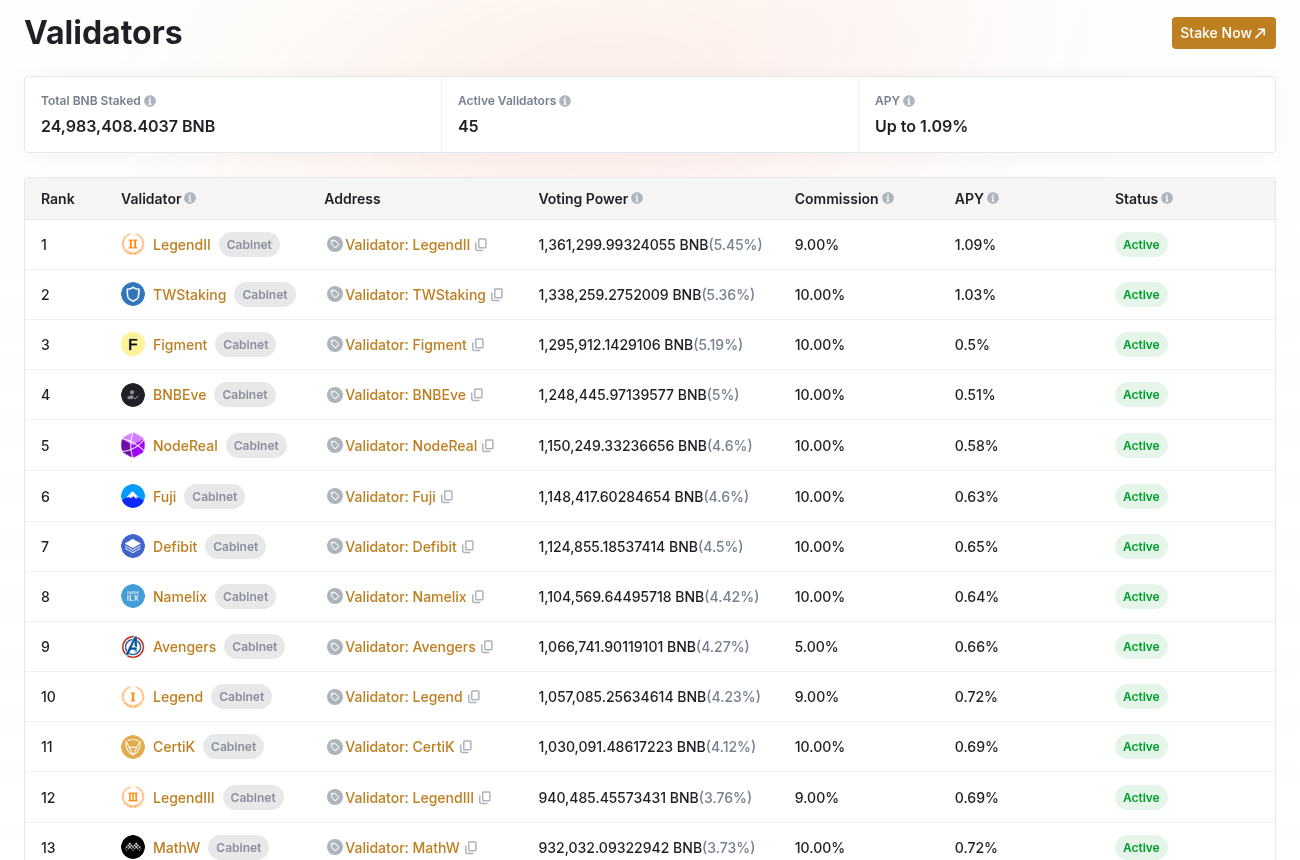Image resolution: width=1300 pixels, height=860 pixels.
Task: Copy the TWStaking validator address
Action: pos(497,295)
